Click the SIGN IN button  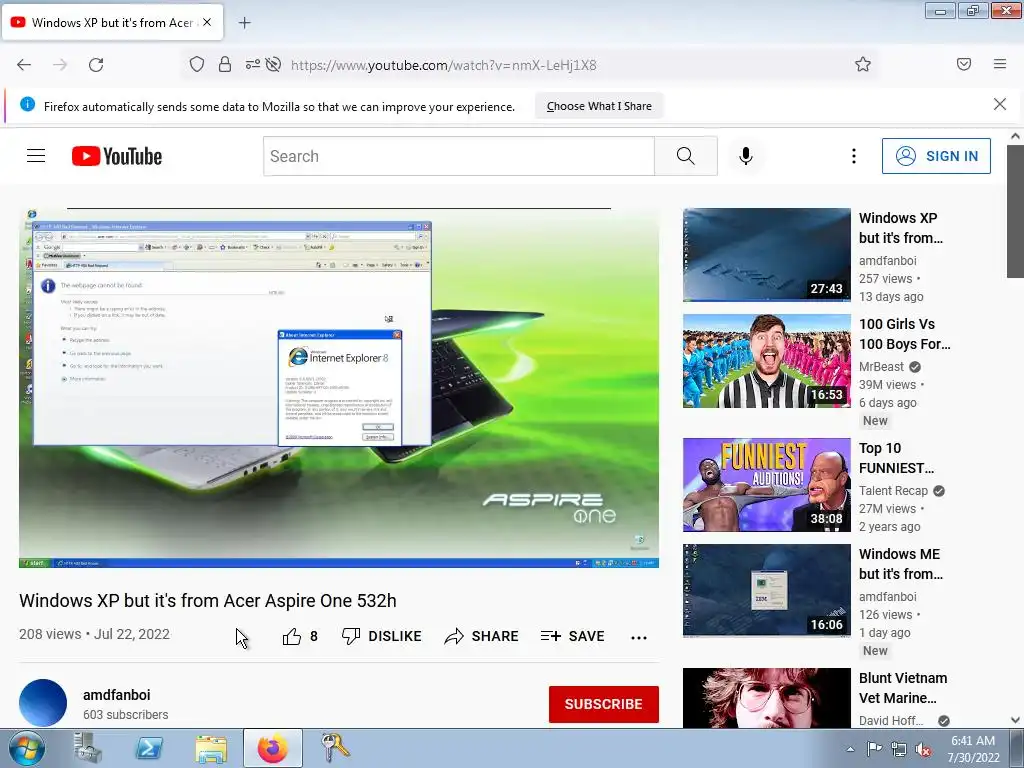click(x=936, y=156)
